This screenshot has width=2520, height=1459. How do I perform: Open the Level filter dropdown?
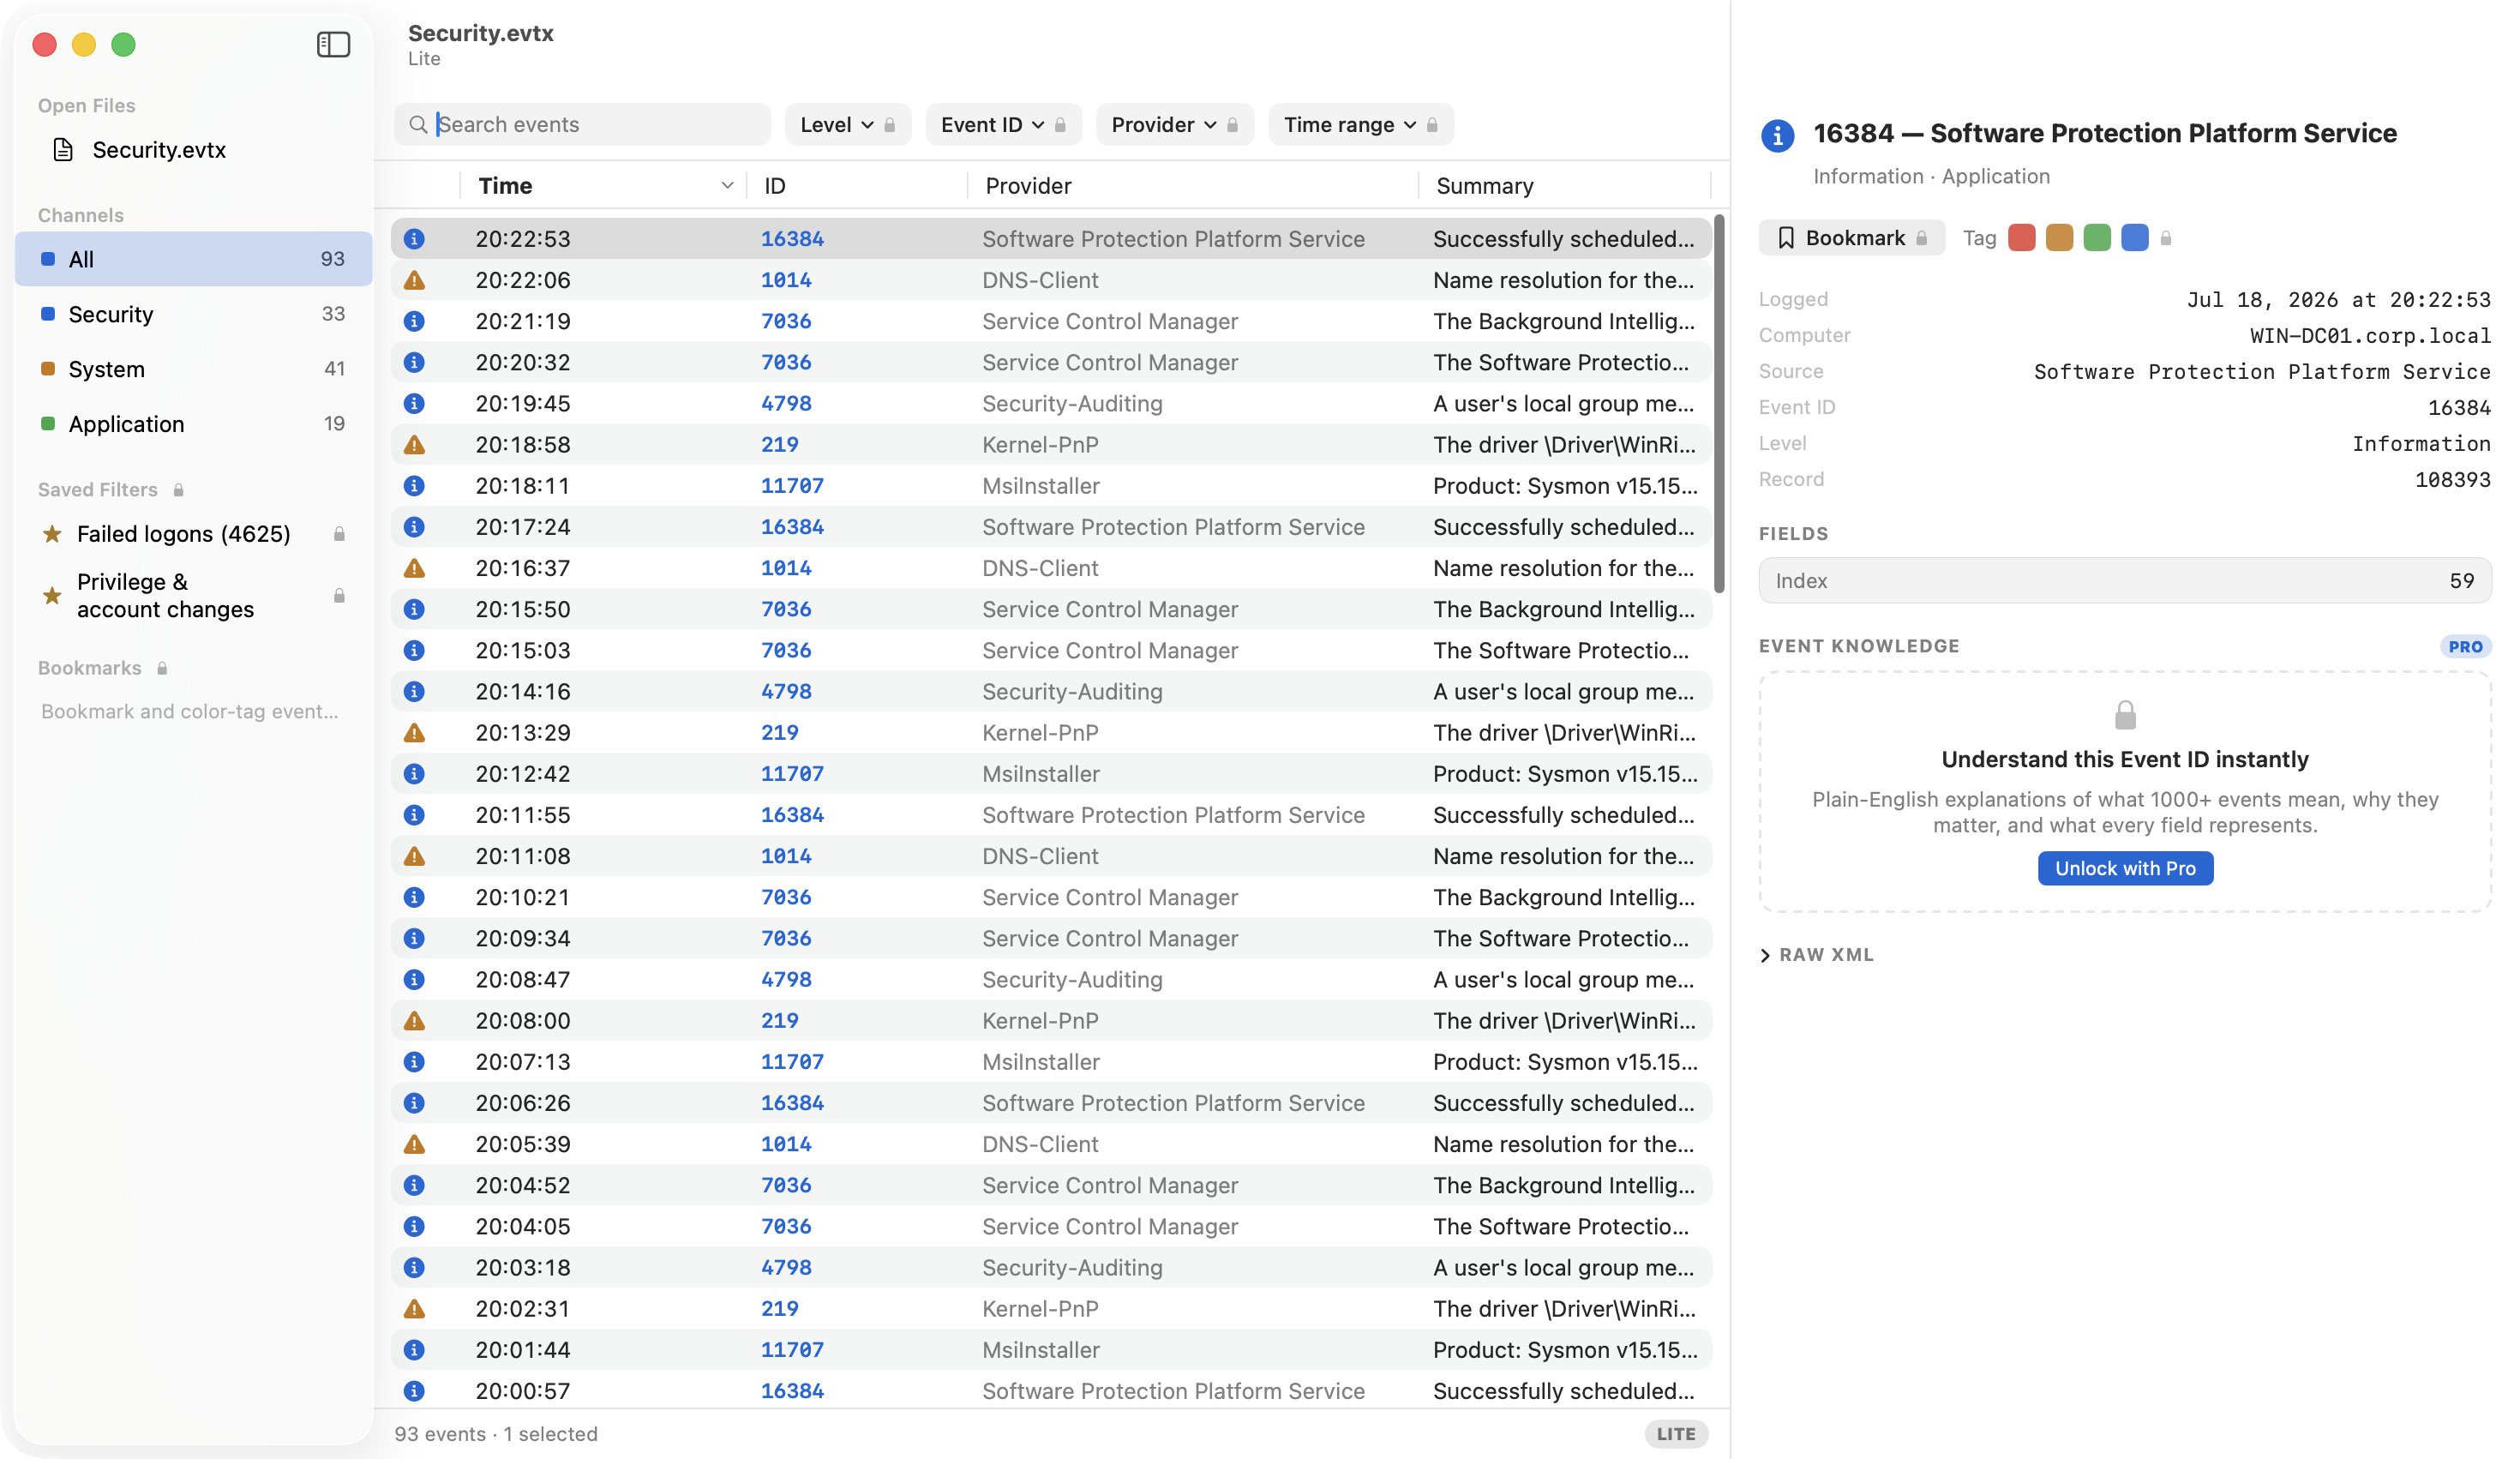point(847,125)
